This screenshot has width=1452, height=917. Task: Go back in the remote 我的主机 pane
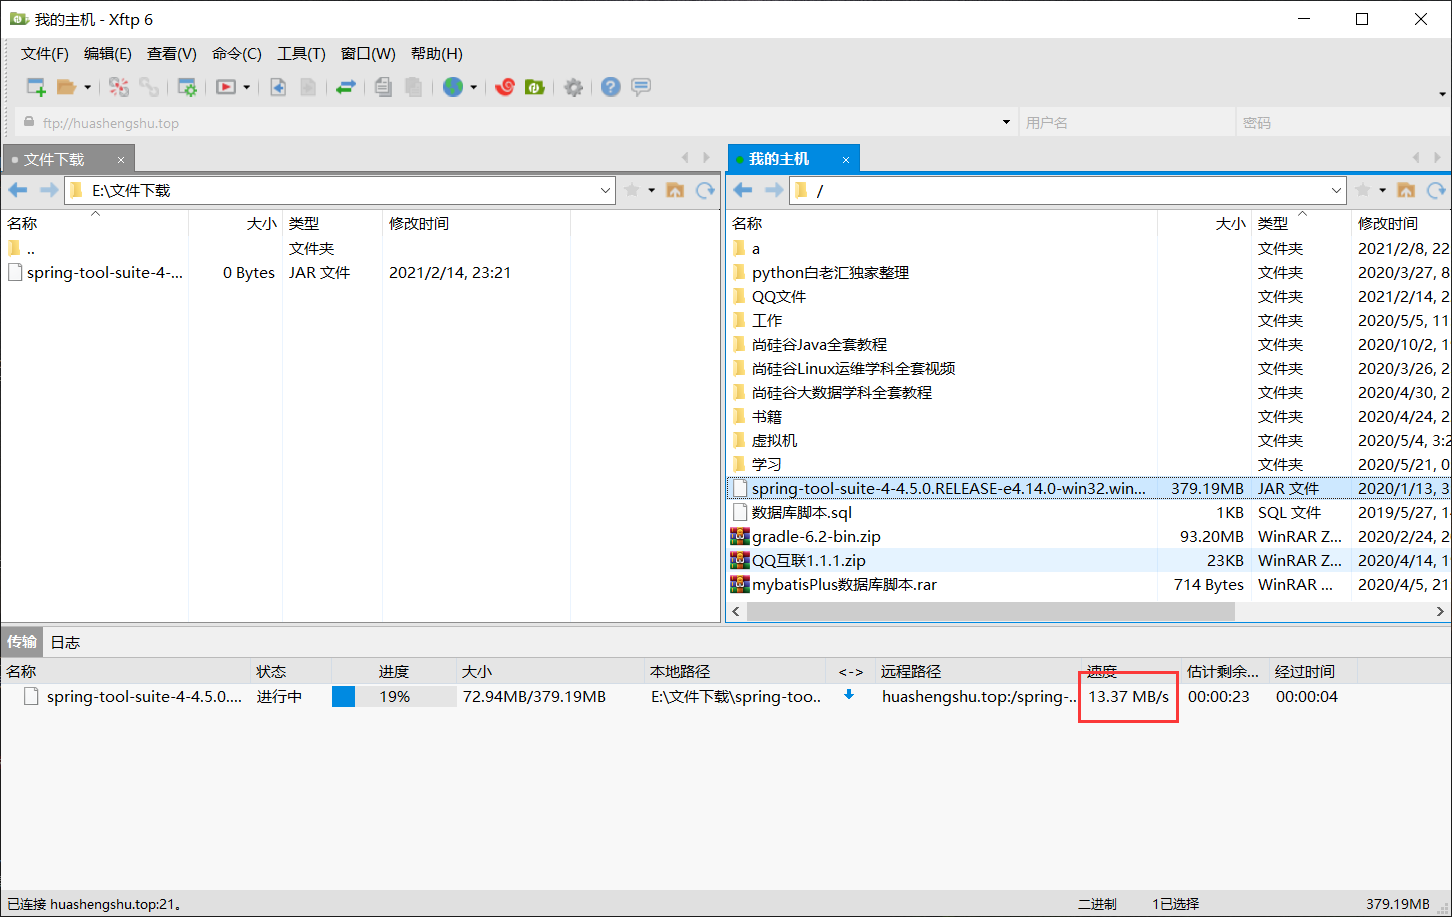(x=743, y=190)
